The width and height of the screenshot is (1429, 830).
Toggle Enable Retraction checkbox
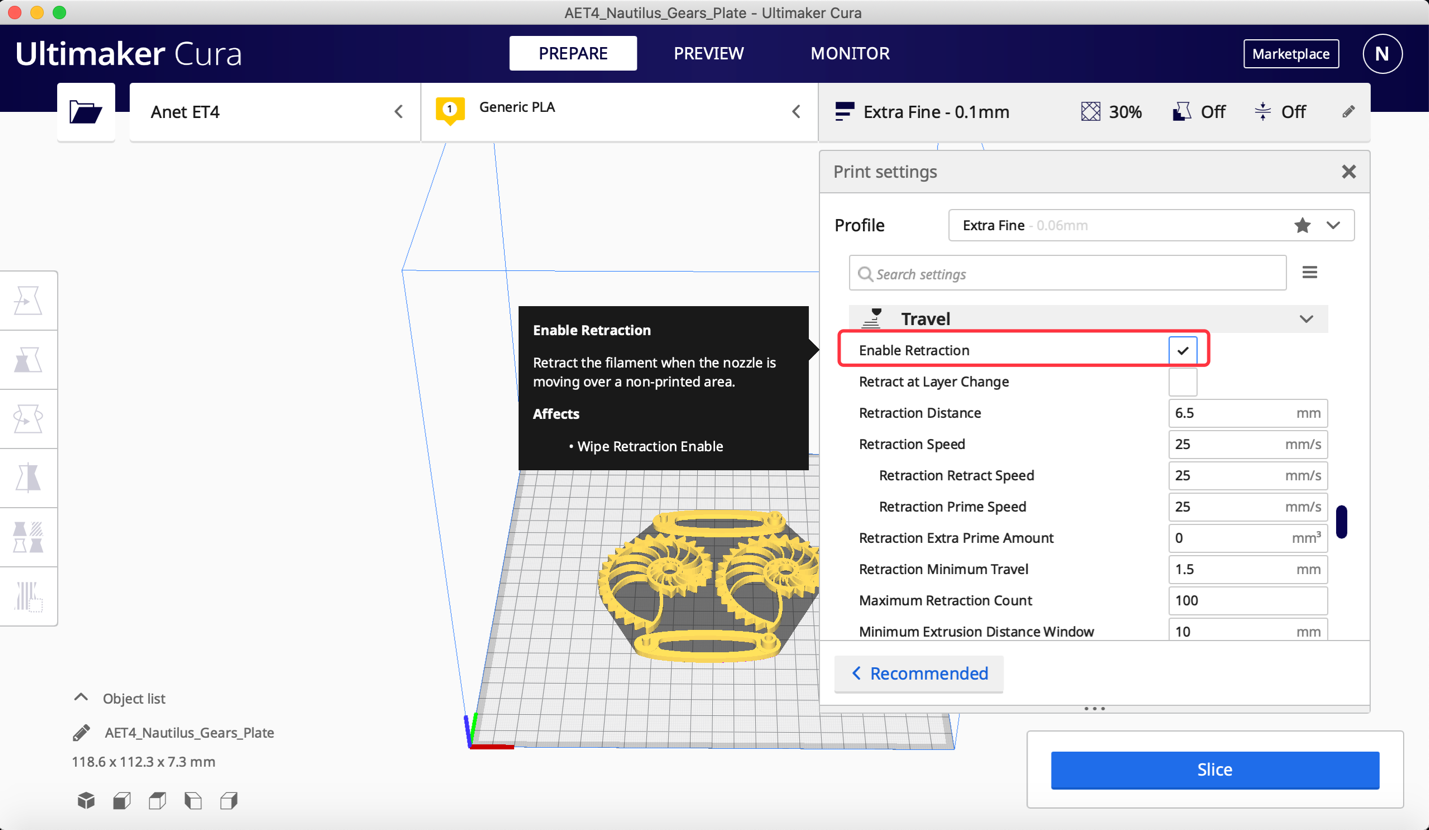point(1183,351)
